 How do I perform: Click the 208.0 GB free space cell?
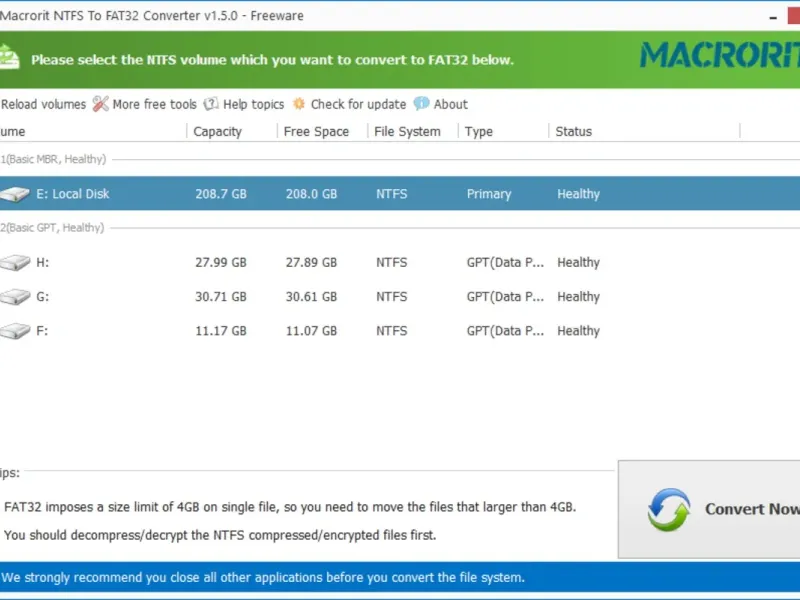tap(311, 194)
